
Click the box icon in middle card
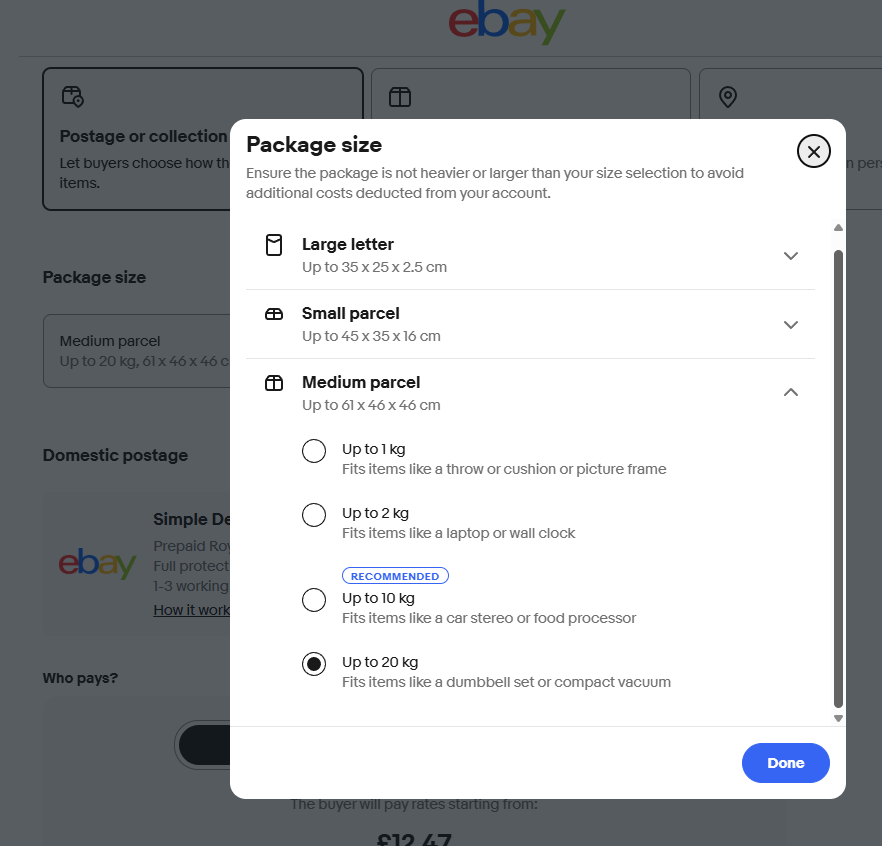click(400, 97)
